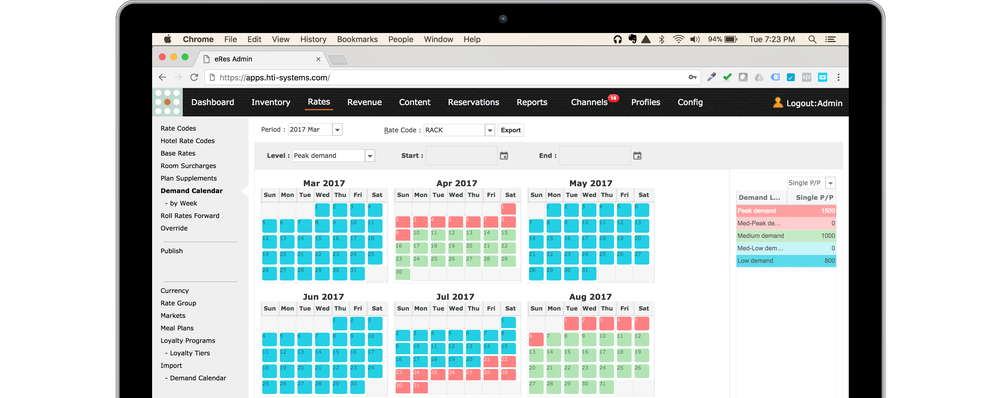Image resolution: width=1000 pixels, height=398 pixels.
Task: Switch to the Inventory tab
Action: [270, 102]
